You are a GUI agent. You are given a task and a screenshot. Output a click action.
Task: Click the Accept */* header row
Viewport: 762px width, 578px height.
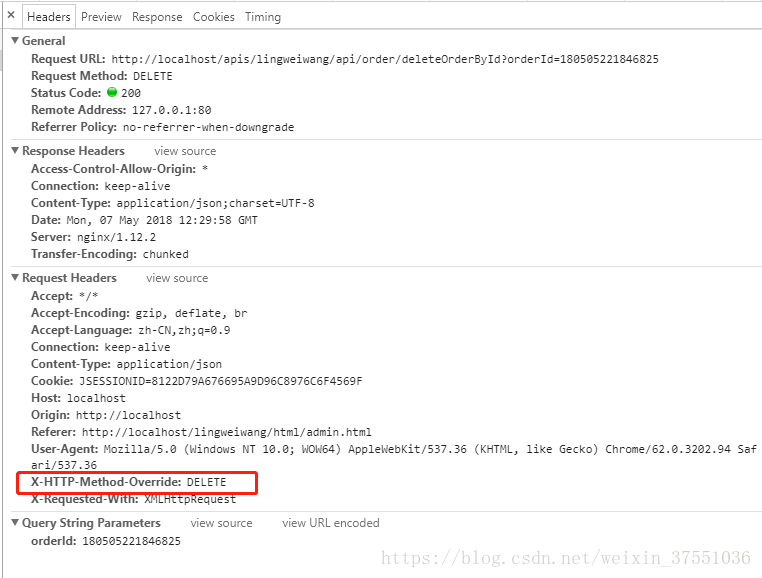65,296
